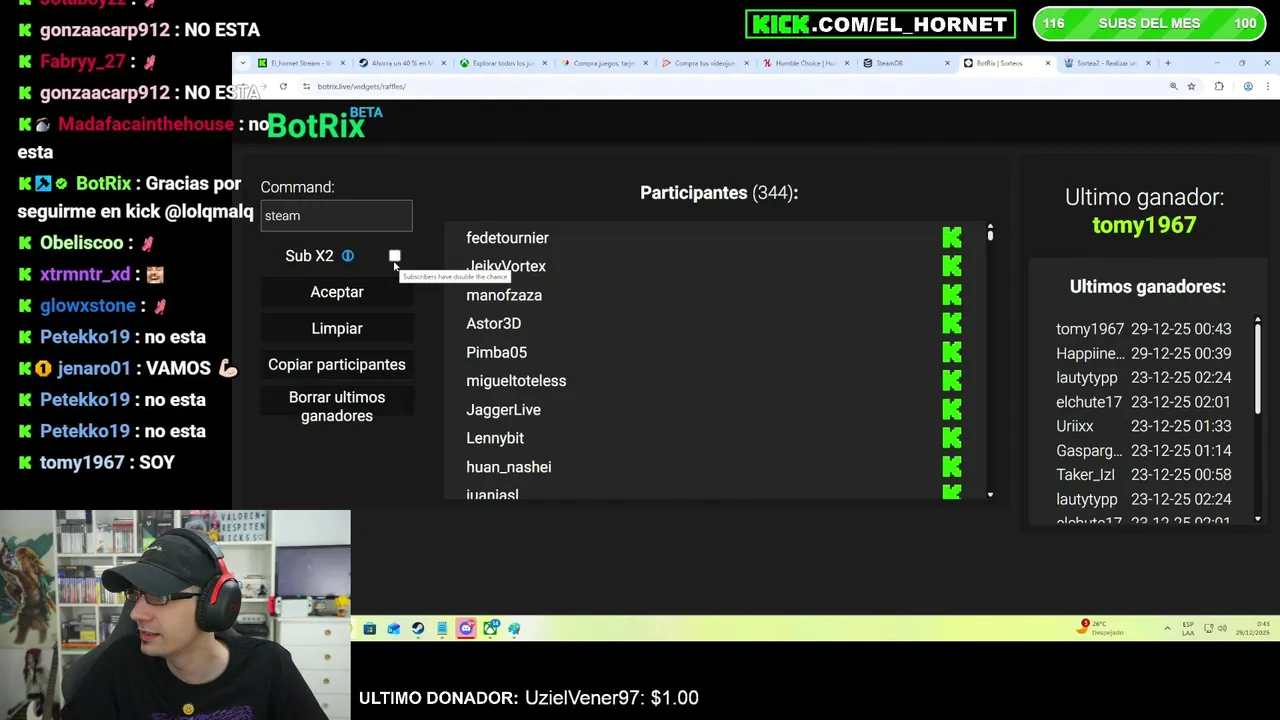Open the browser zoom magnifier icon

click(1173, 87)
